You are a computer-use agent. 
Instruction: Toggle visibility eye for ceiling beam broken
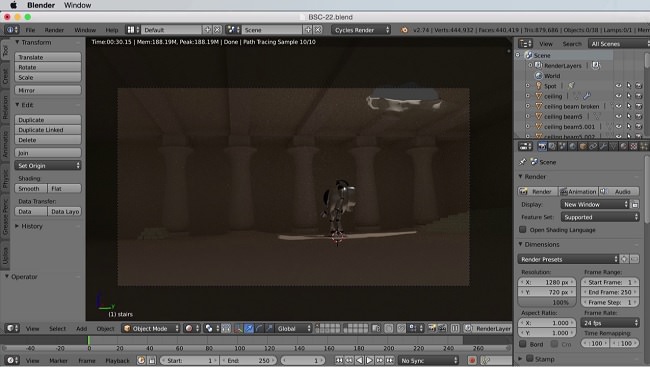coord(618,106)
